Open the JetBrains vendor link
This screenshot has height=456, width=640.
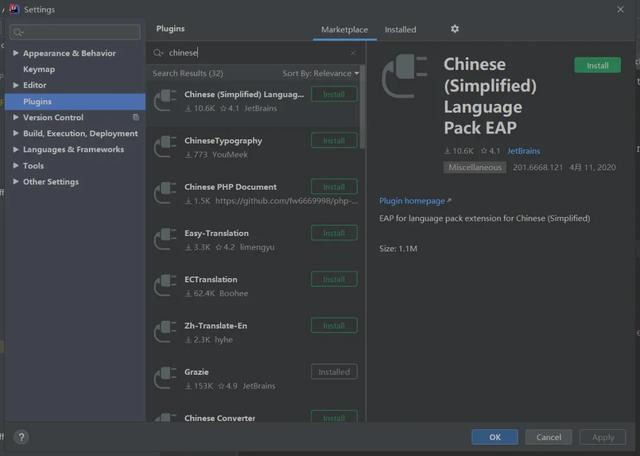coord(524,151)
